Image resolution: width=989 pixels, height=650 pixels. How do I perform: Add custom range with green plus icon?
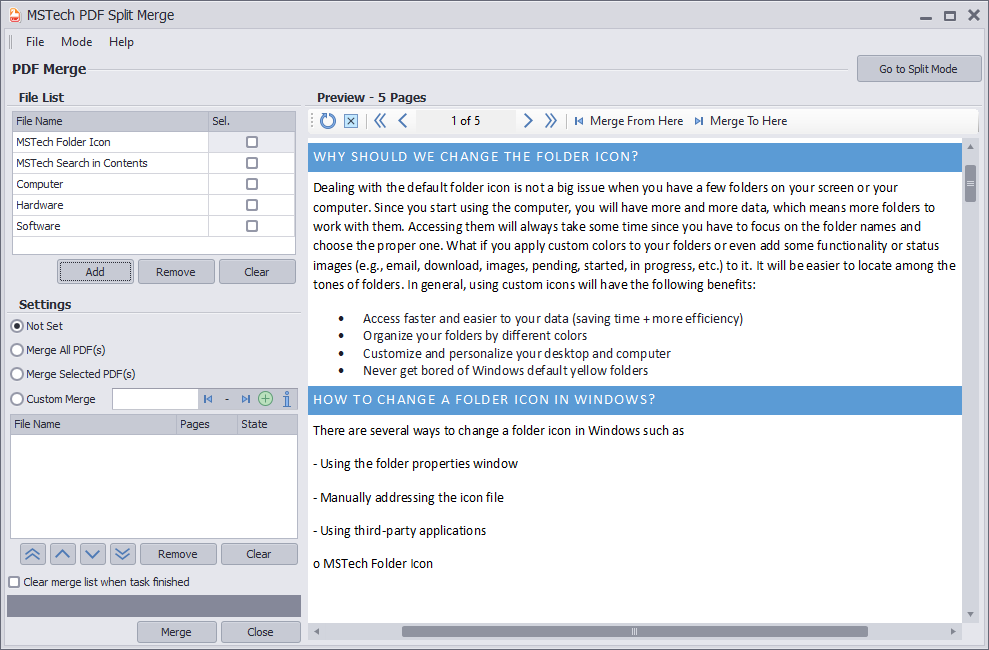pos(266,399)
